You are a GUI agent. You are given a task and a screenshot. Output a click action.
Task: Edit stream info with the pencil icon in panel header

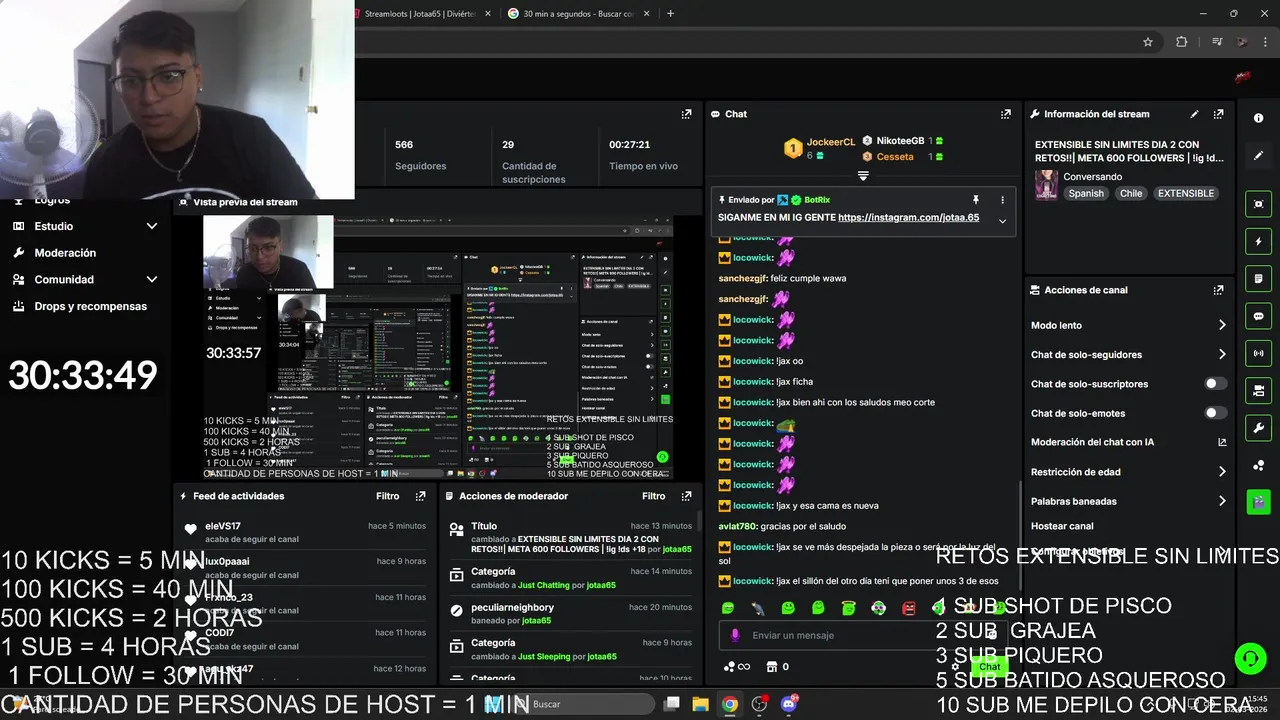tap(1194, 114)
